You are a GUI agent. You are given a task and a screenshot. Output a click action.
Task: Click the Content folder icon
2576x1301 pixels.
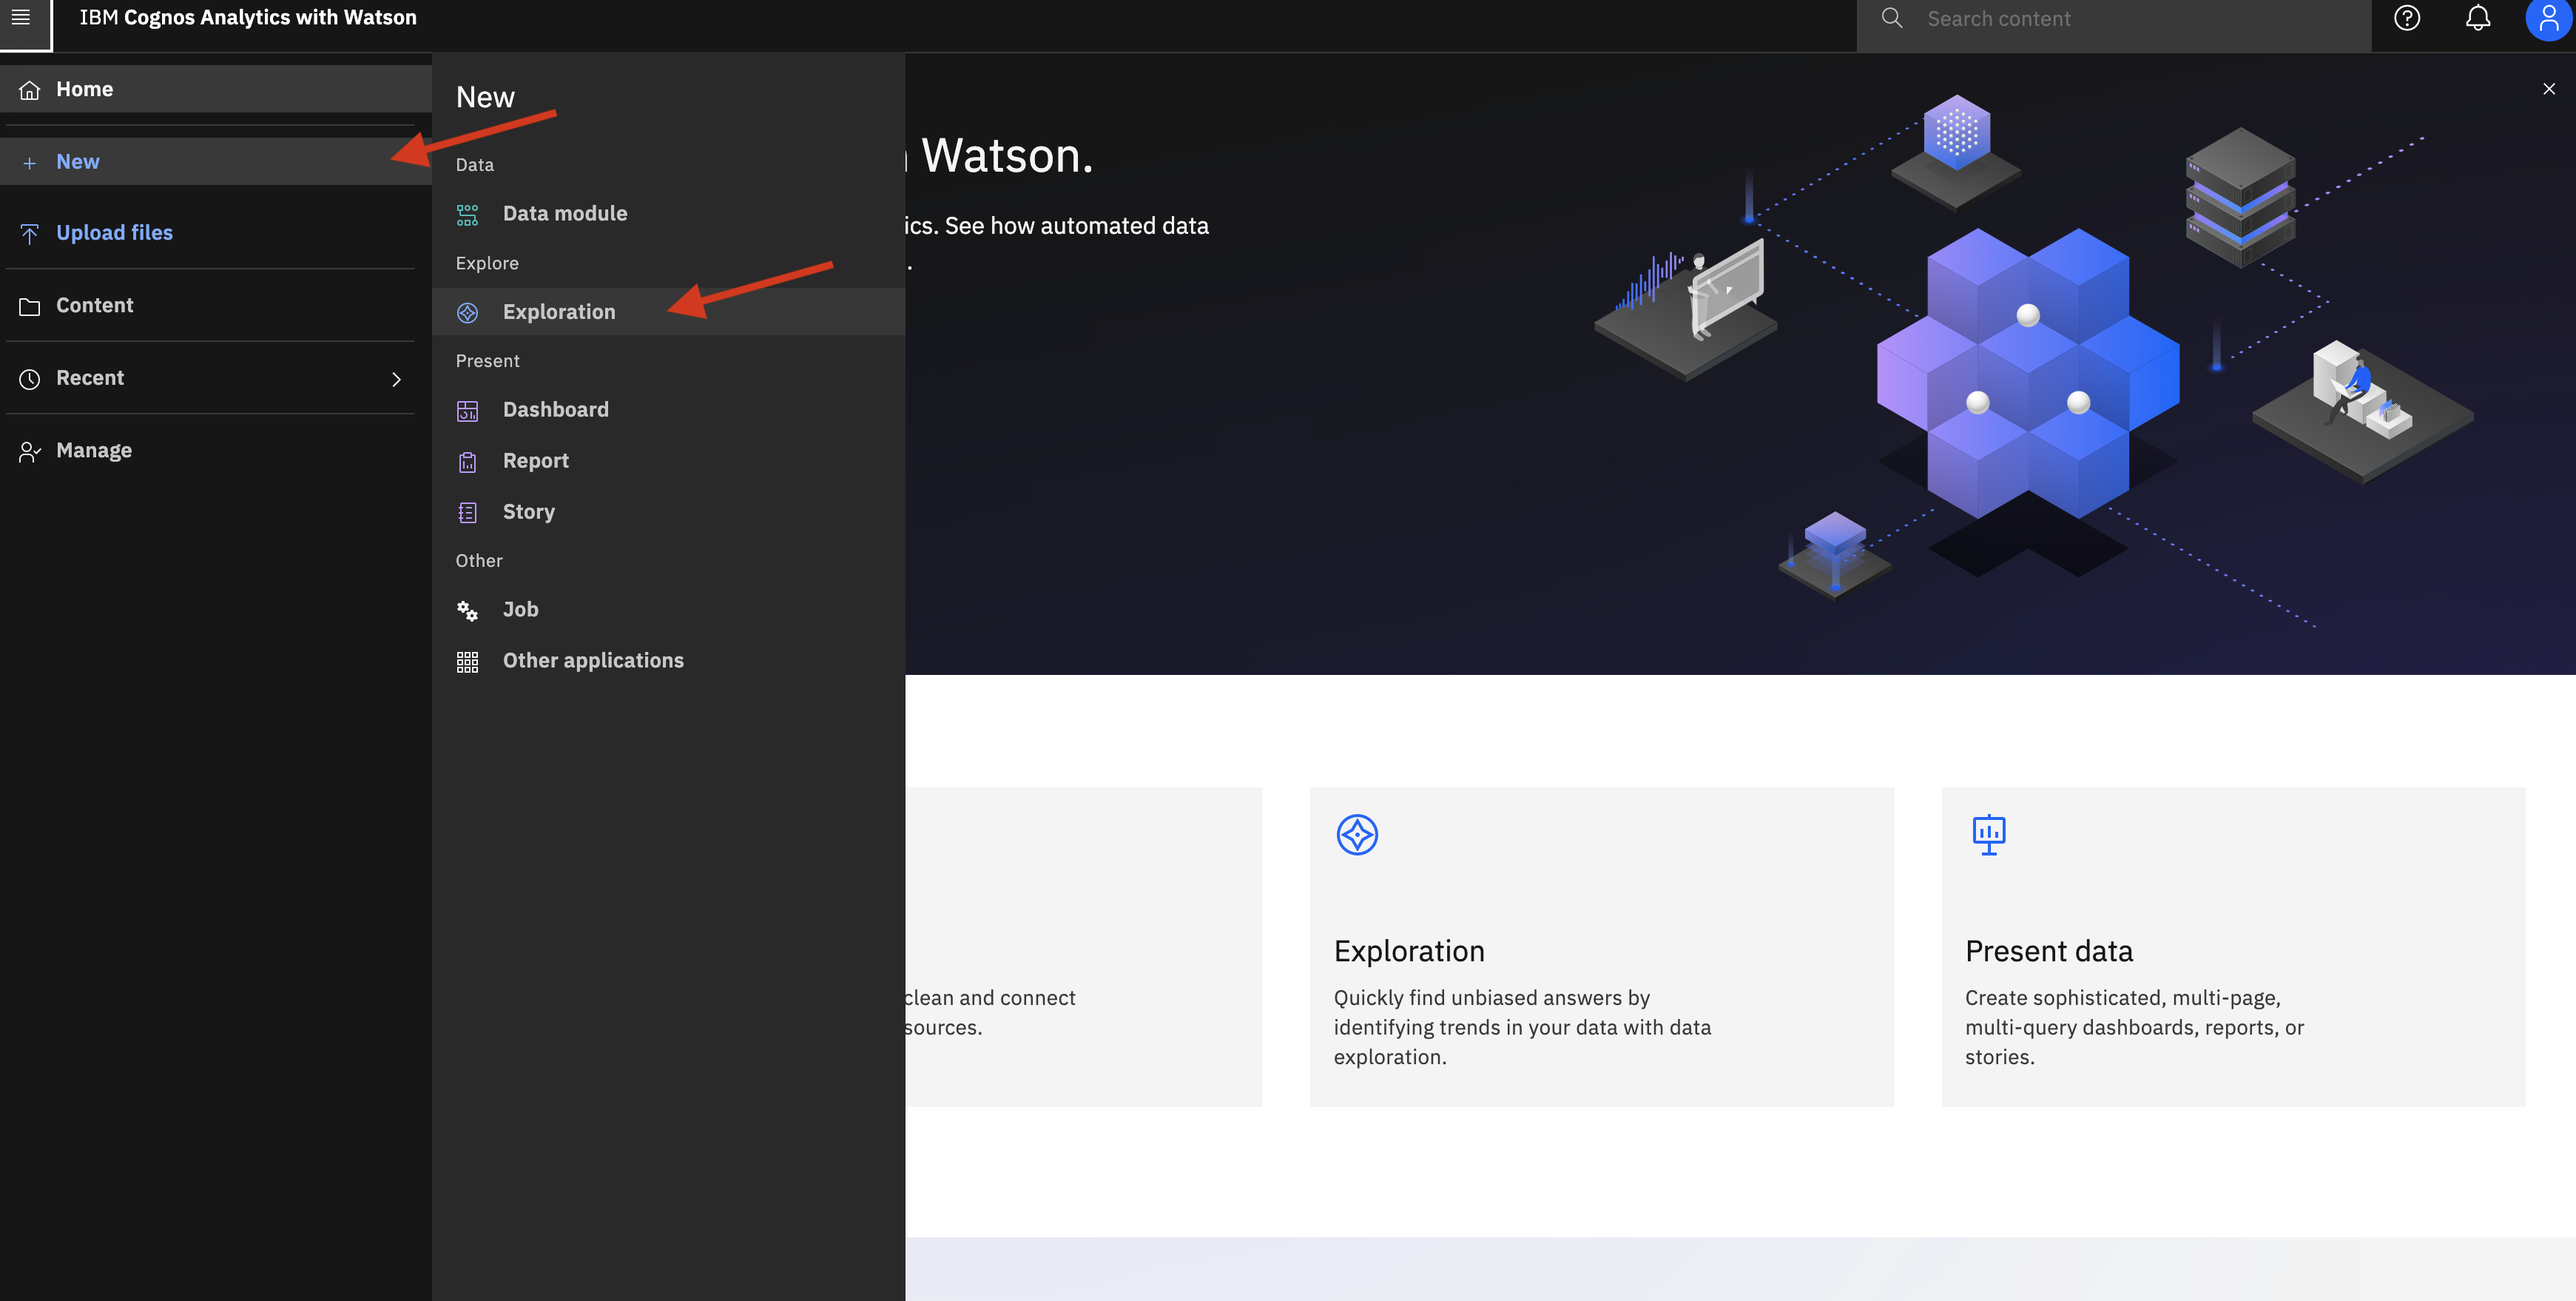pyautogui.click(x=30, y=307)
